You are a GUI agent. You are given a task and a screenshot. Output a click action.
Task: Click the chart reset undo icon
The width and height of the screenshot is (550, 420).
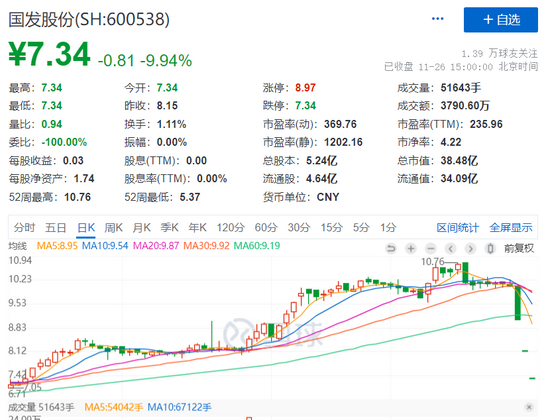click(390, 249)
